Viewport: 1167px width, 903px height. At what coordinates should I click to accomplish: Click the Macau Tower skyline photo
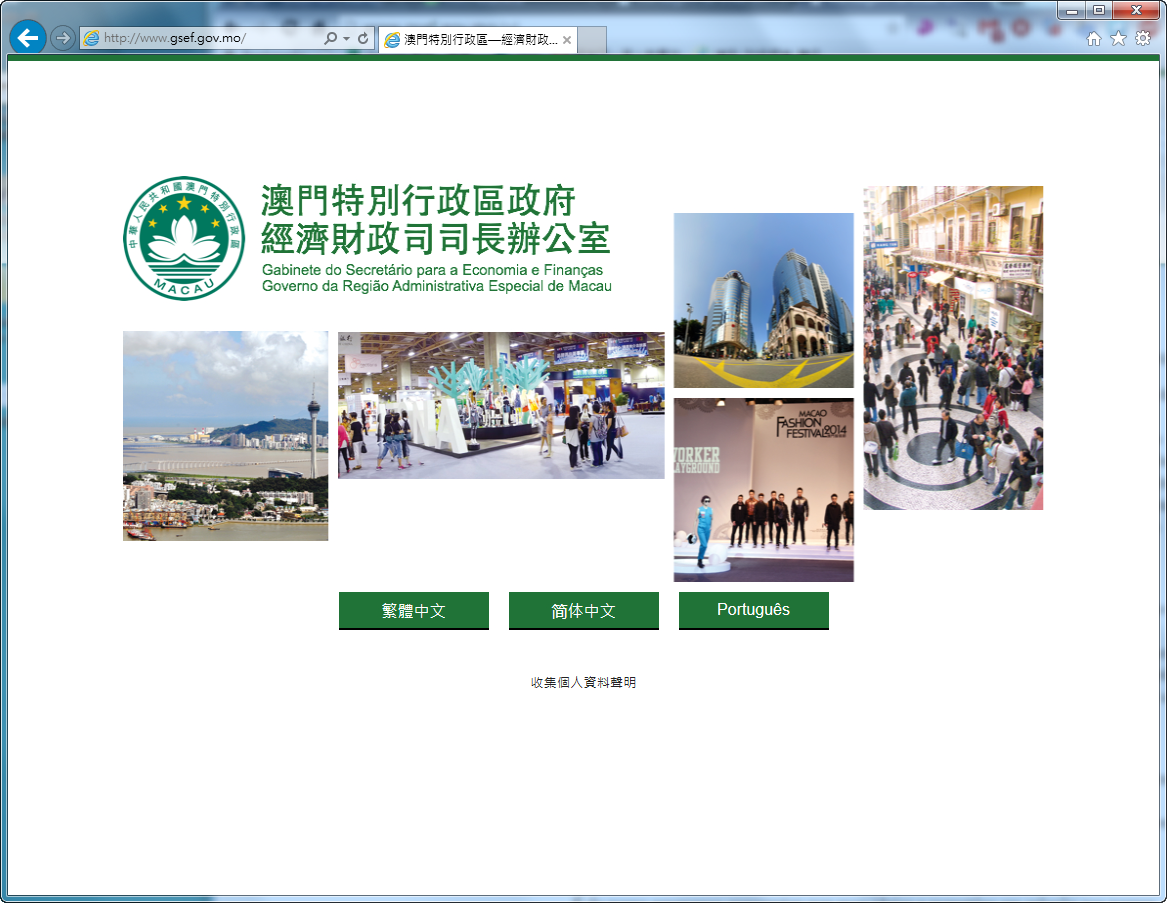point(225,436)
